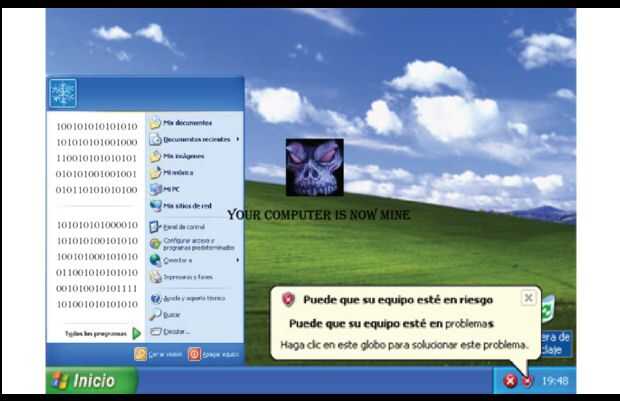This screenshot has height=401, width=620.
Task: Click 'Puede que su equipo esté en problemas' line
Action: [x=391, y=323]
